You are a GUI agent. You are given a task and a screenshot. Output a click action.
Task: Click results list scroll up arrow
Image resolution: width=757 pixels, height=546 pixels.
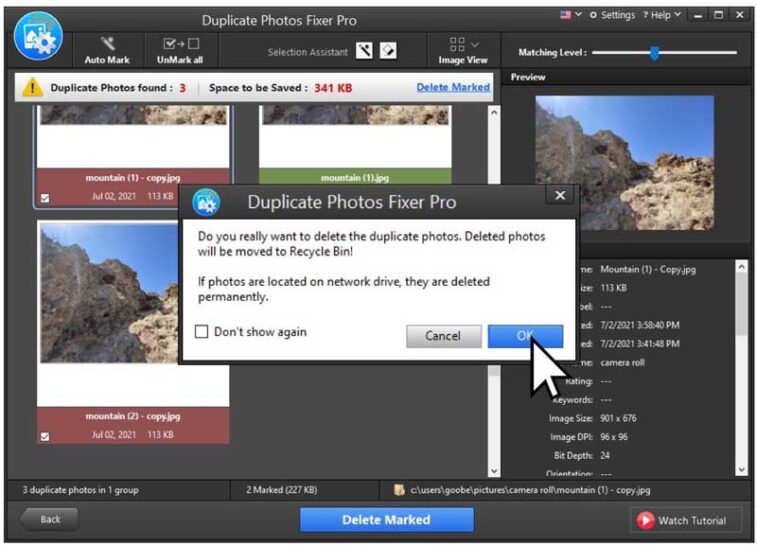point(494,112)
